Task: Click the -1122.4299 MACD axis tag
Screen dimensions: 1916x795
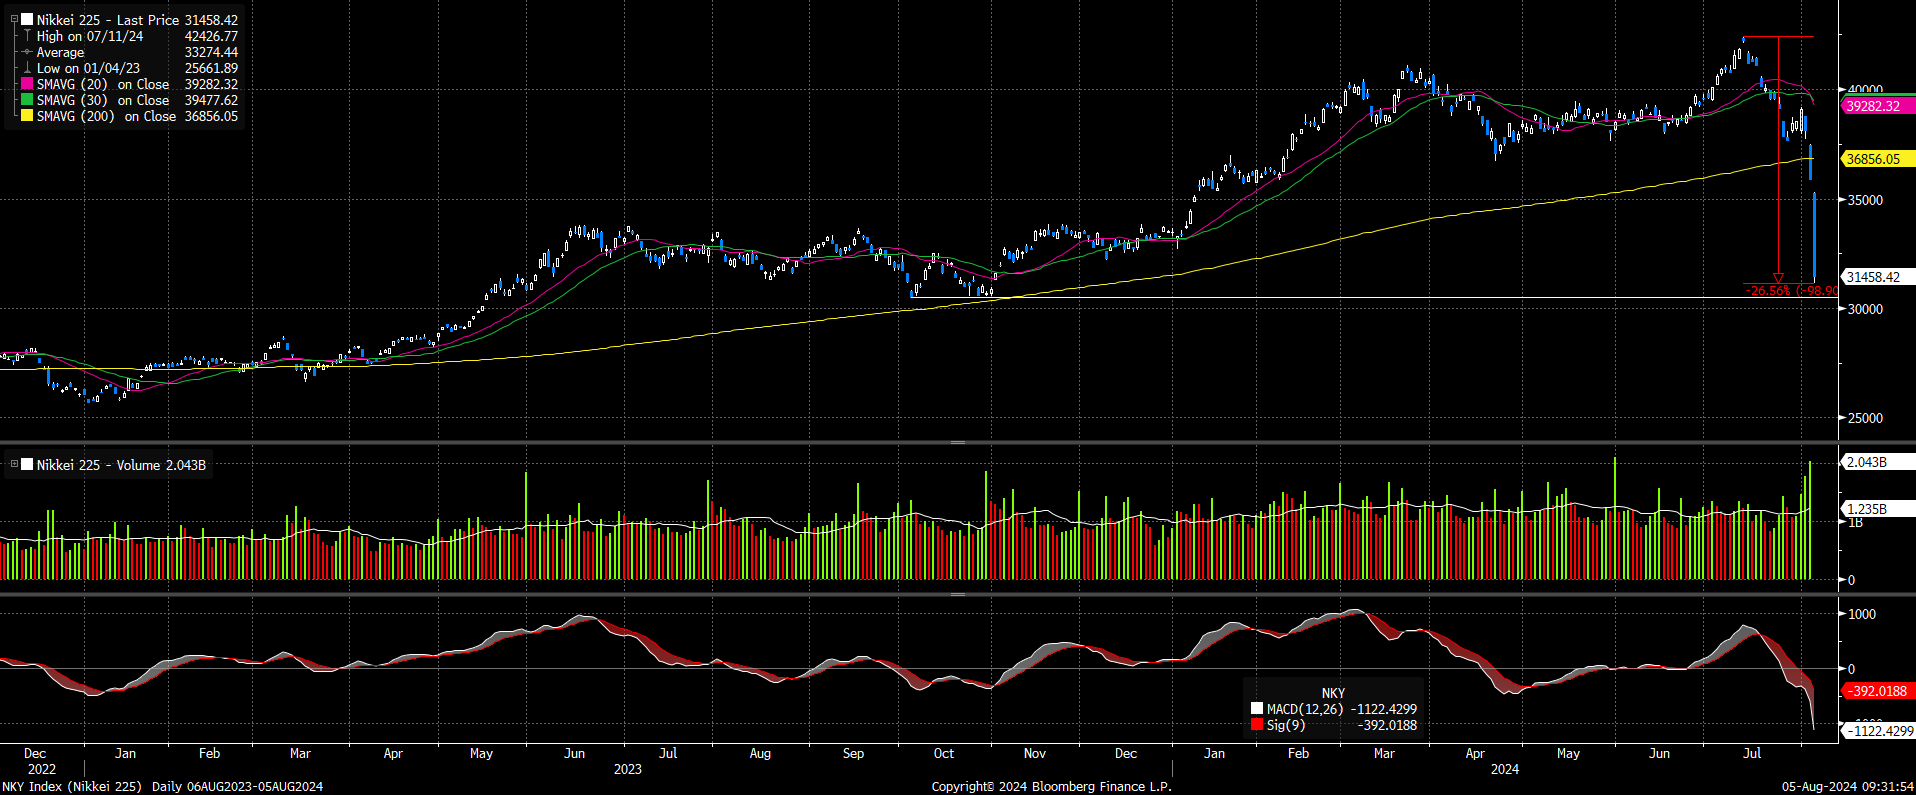Action: click(1880, 731)
